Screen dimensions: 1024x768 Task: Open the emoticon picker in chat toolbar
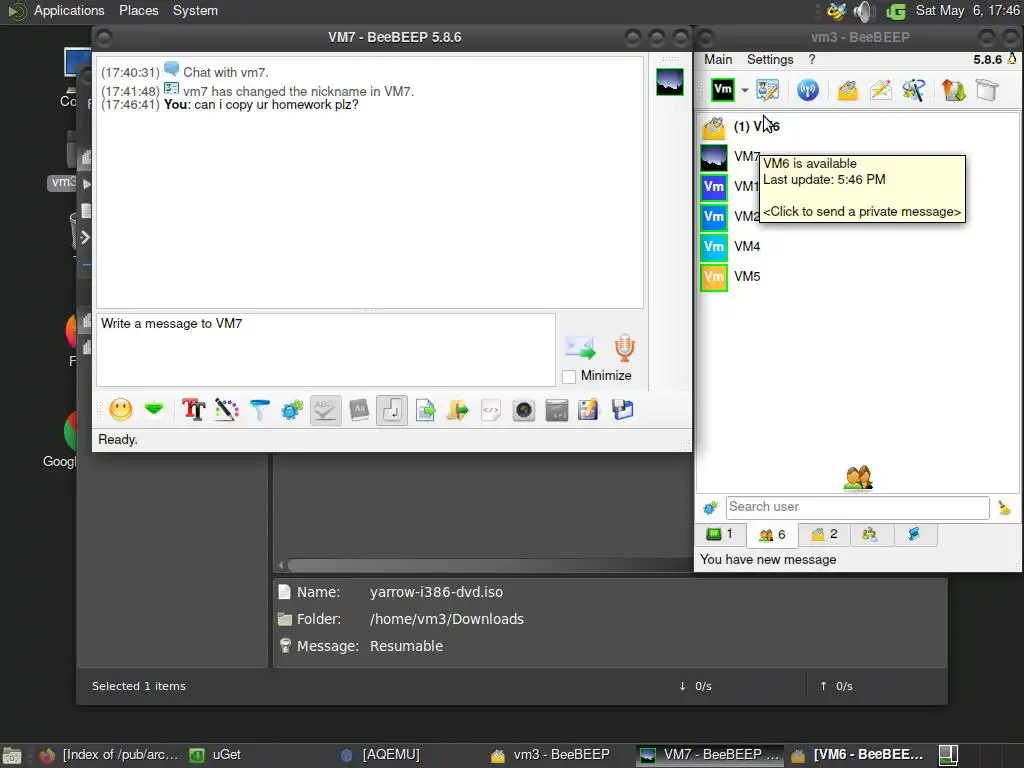tap(121, 409)
